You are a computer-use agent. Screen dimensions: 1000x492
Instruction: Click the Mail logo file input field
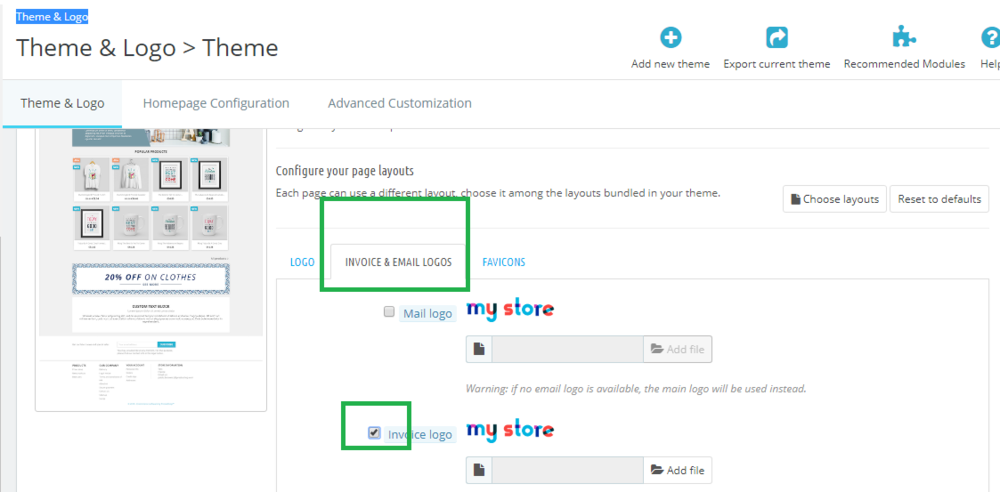(x=568, y=349)
